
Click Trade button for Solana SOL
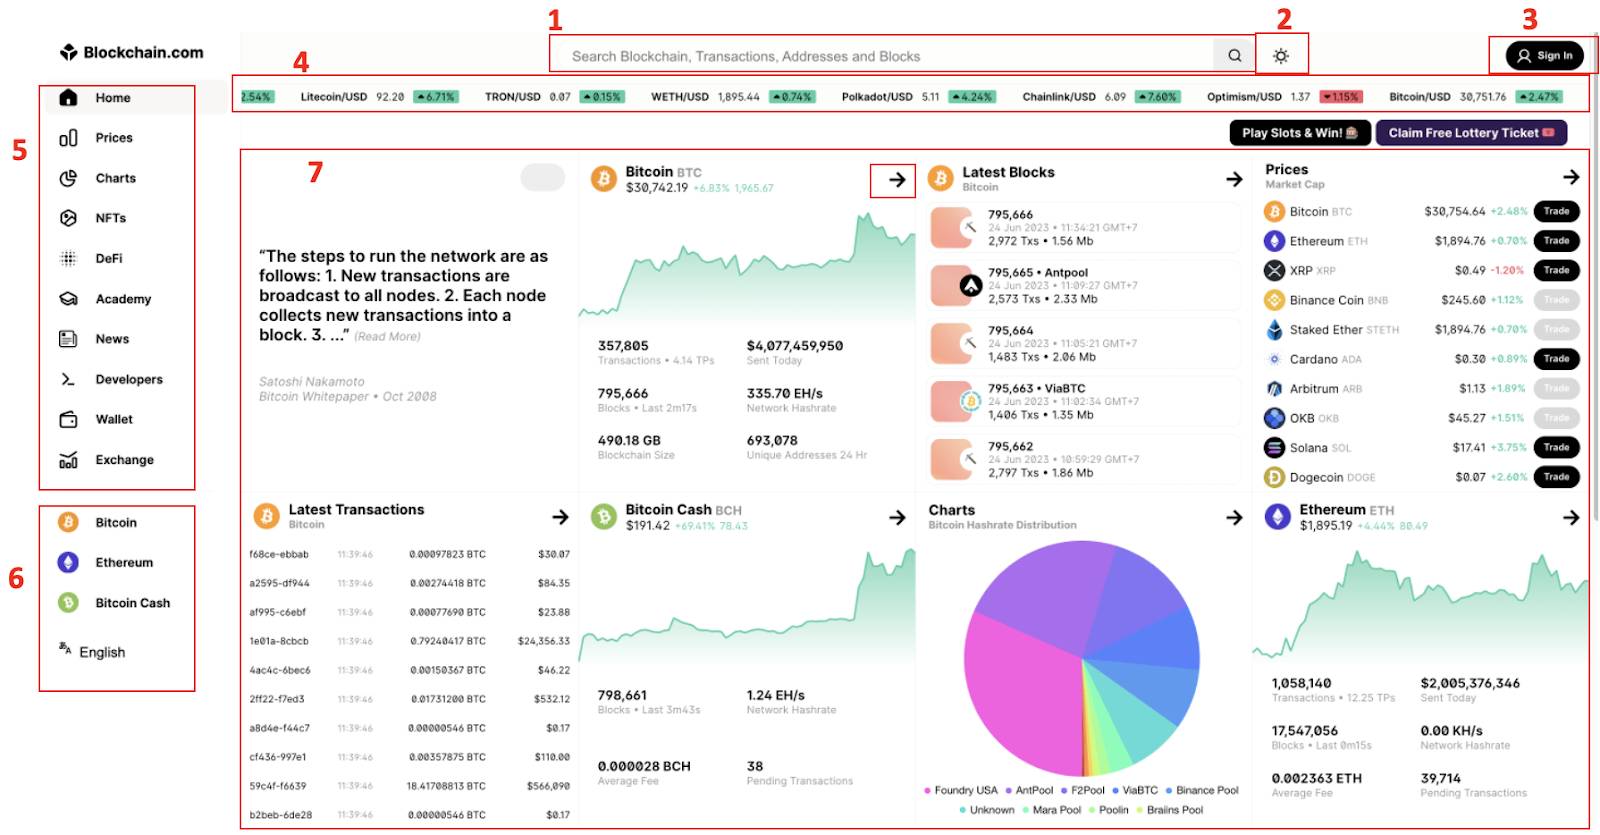pyautogui.click(x=1556, y=447)
